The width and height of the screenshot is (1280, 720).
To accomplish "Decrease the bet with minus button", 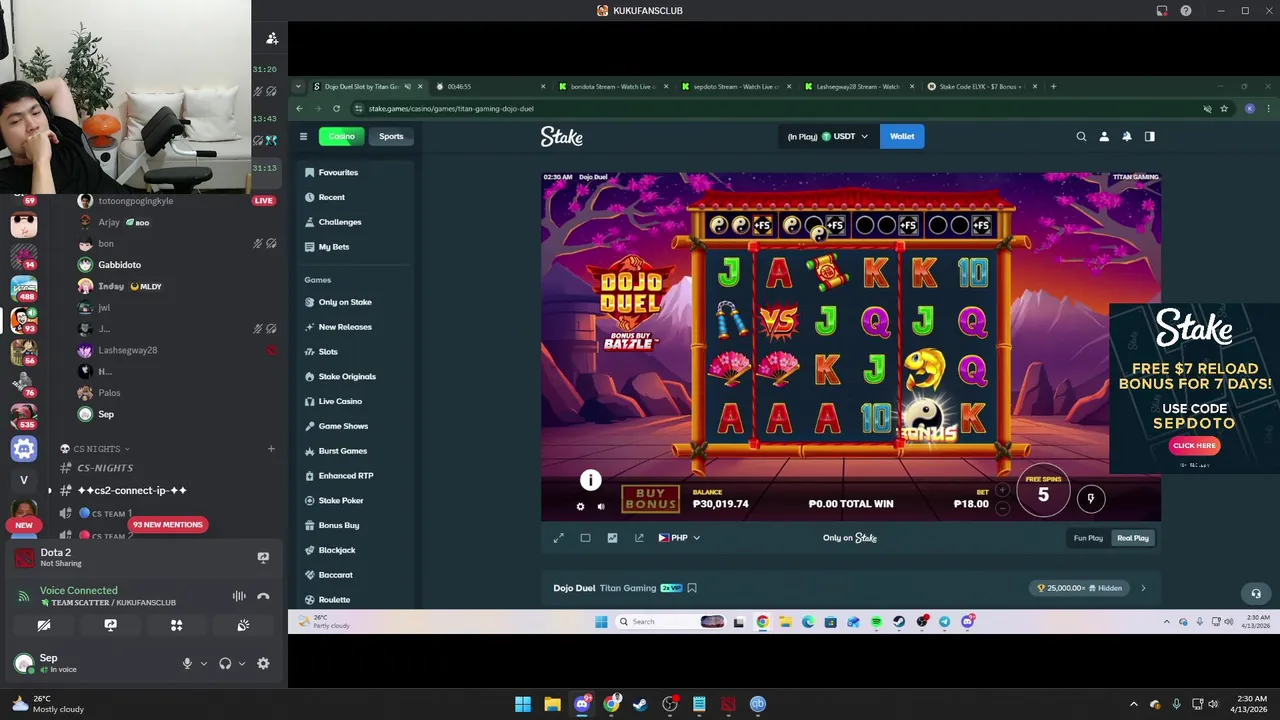I will (1003, 508).
